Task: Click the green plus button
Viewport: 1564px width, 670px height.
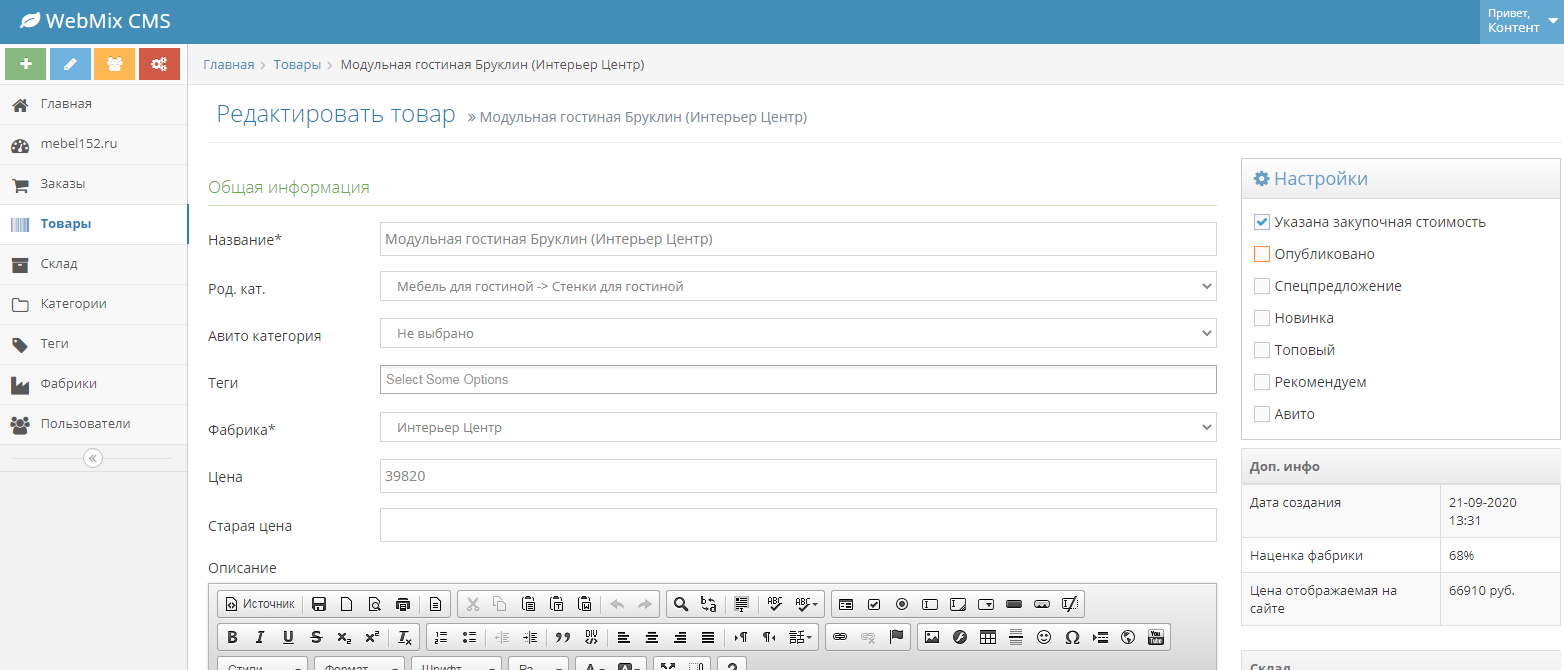Action: 26,64
